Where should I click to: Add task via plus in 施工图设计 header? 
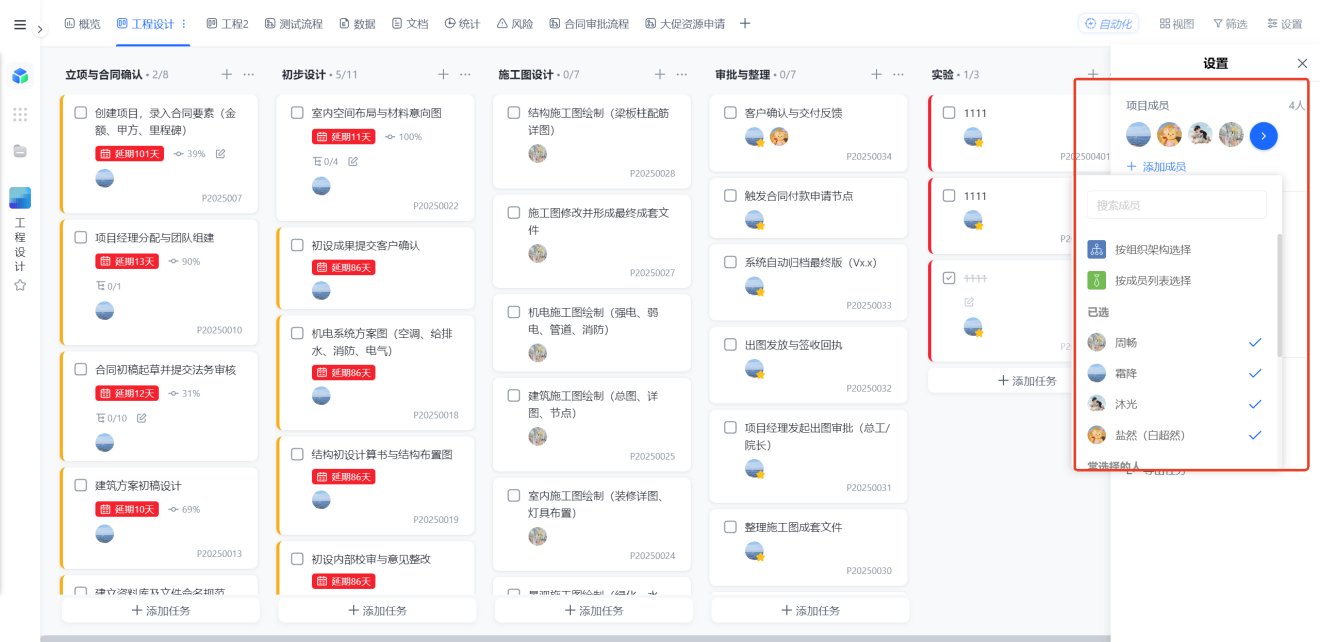coord(660,74)
